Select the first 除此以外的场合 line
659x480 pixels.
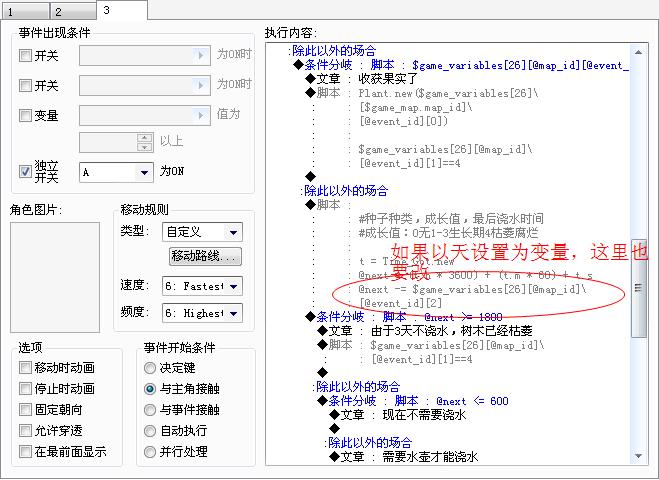332,51
